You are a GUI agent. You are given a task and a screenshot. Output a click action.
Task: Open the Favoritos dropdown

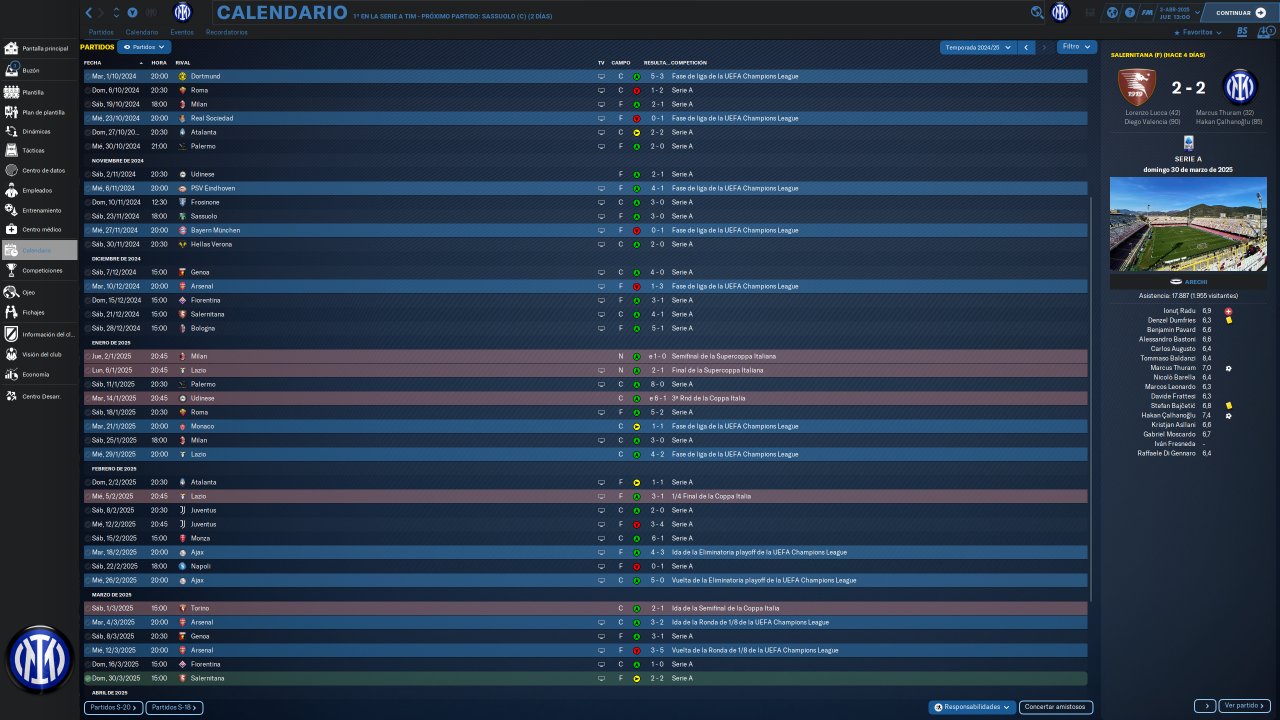pyautogui.click(x=1198, y=32)
